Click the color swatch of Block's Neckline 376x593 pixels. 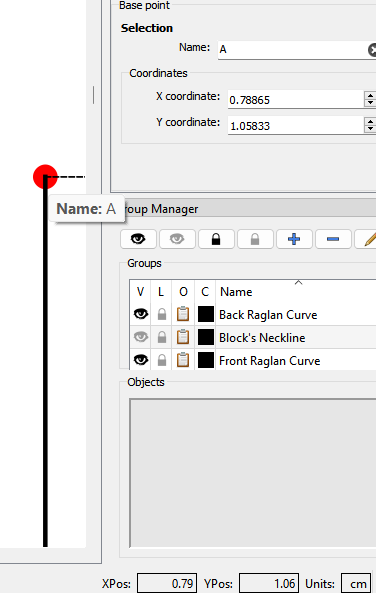coord(206,337)
